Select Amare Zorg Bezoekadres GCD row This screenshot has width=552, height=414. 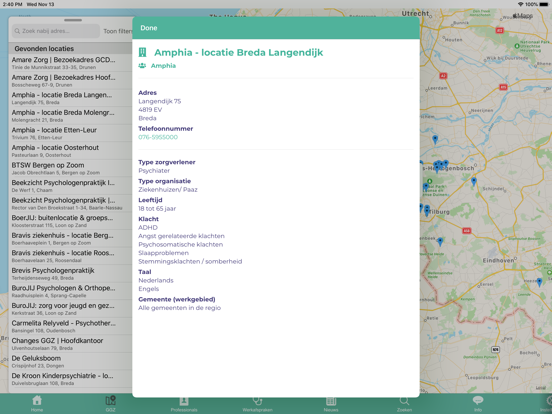[70, 63]
